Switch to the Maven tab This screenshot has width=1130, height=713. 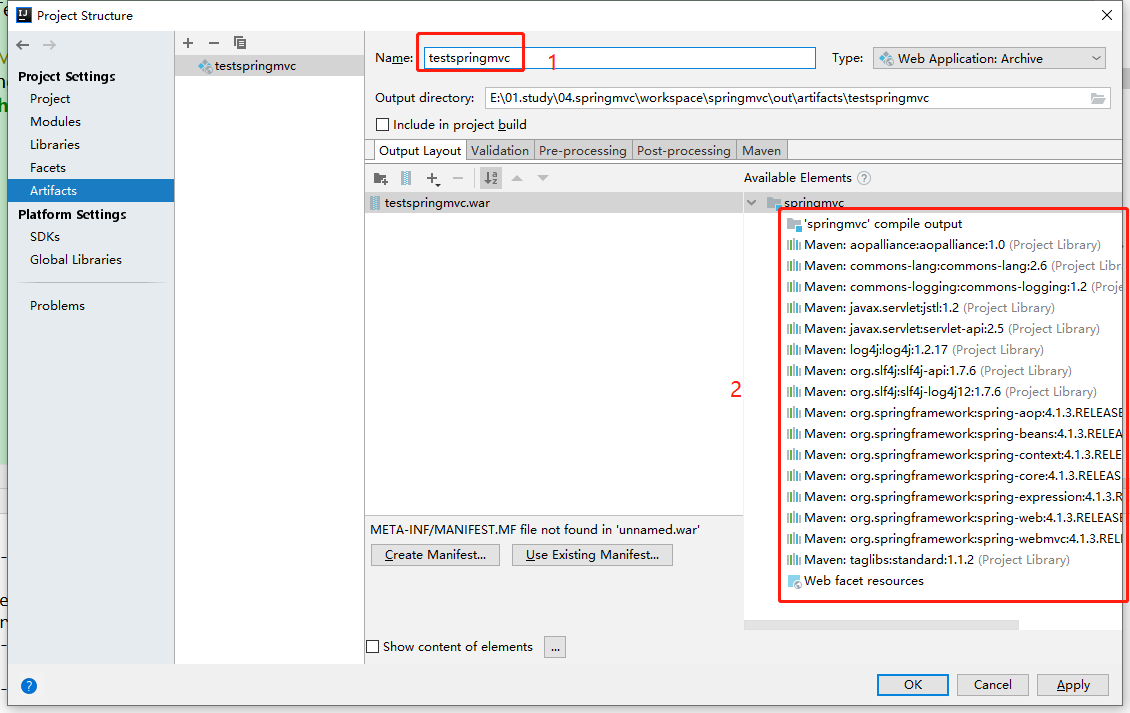pyautogui.click(x=761, y=150)
